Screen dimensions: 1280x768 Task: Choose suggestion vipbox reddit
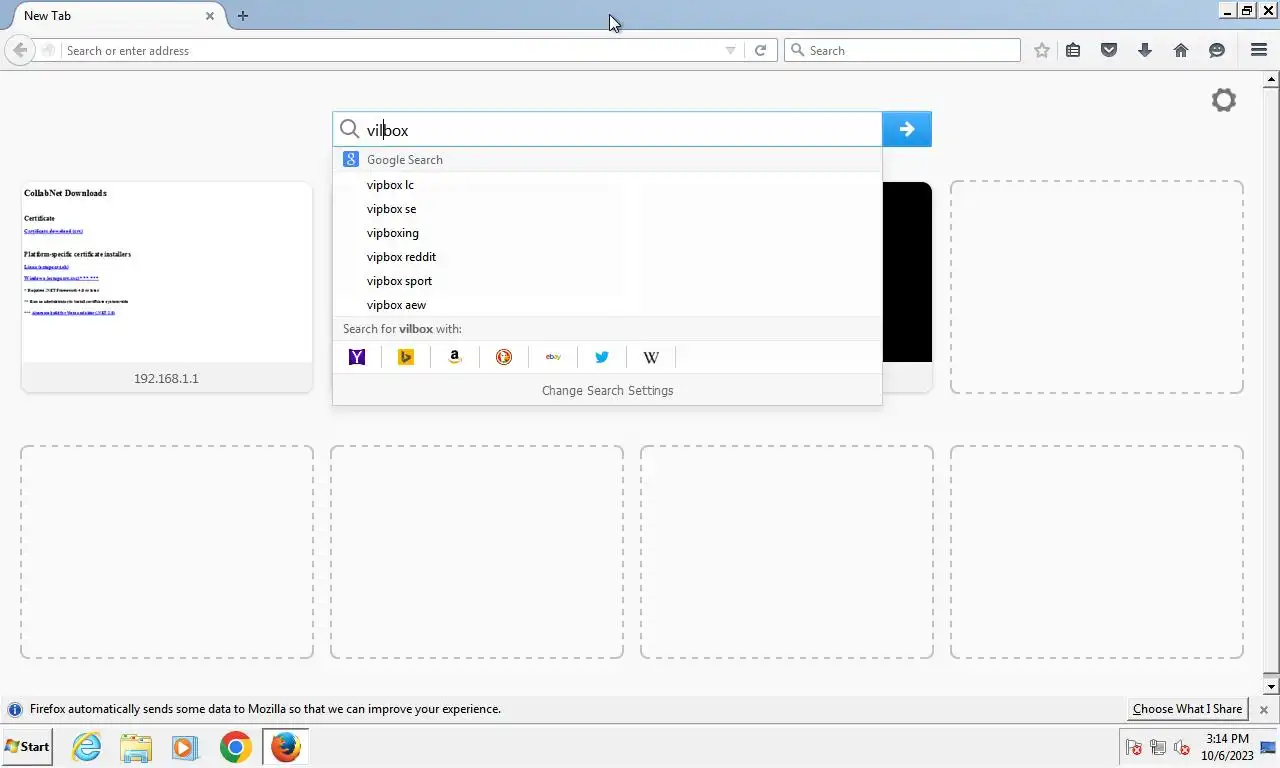tap(607, 257)
